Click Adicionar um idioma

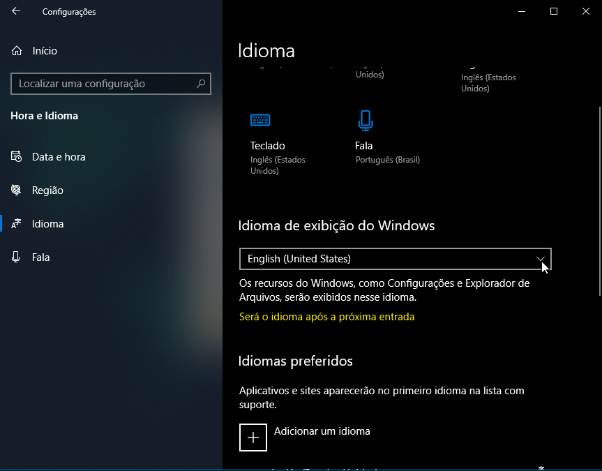(322, 431)
